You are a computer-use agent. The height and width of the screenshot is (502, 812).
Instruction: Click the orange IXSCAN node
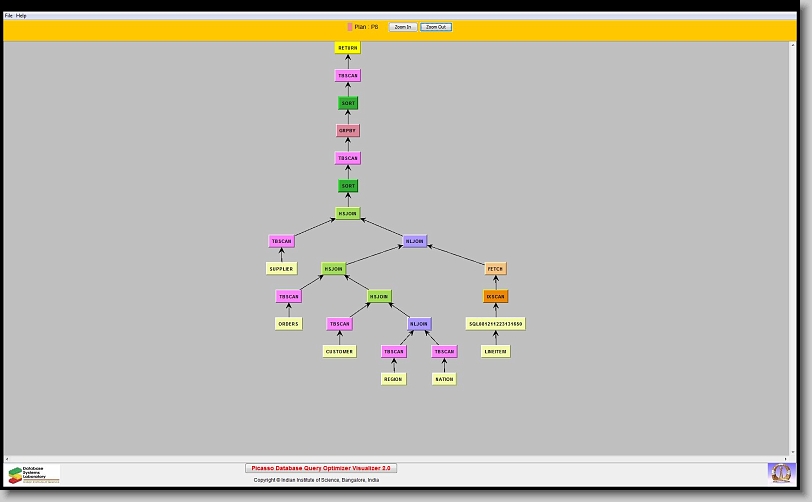click(x=495, y=296)
